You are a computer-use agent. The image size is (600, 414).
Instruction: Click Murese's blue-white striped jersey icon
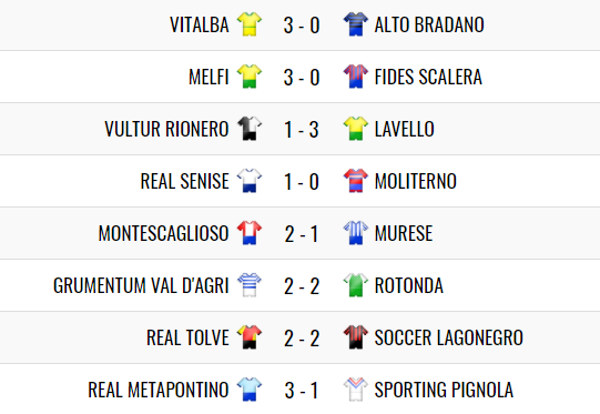(x=356, y=233)
